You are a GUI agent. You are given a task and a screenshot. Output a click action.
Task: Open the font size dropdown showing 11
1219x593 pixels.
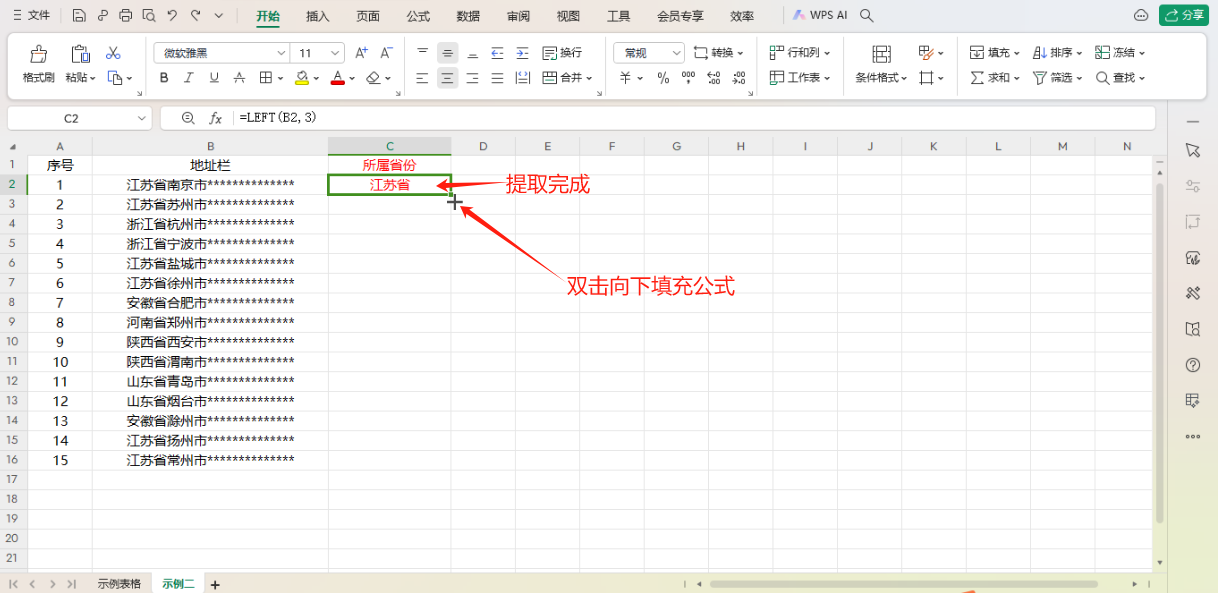click(335, 53)
